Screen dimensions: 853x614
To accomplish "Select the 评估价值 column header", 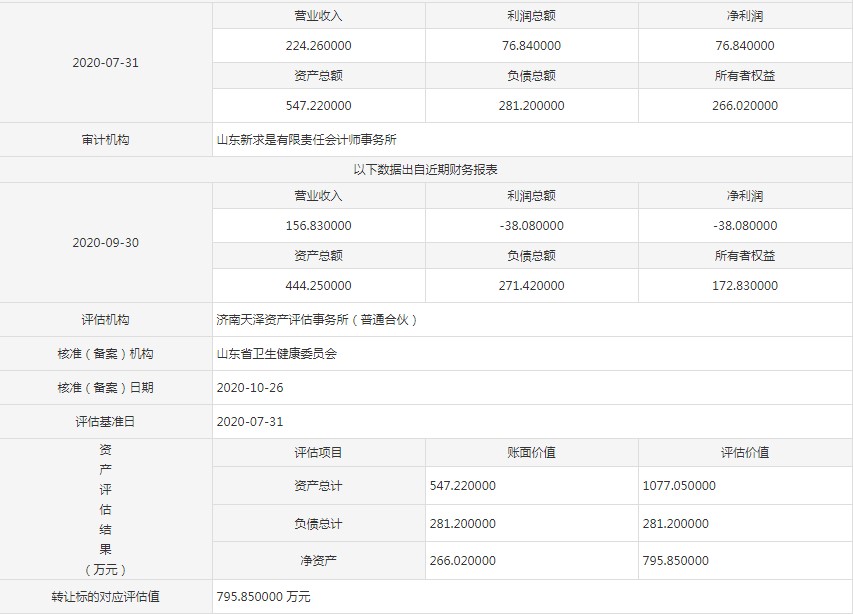I will point(744,453).
